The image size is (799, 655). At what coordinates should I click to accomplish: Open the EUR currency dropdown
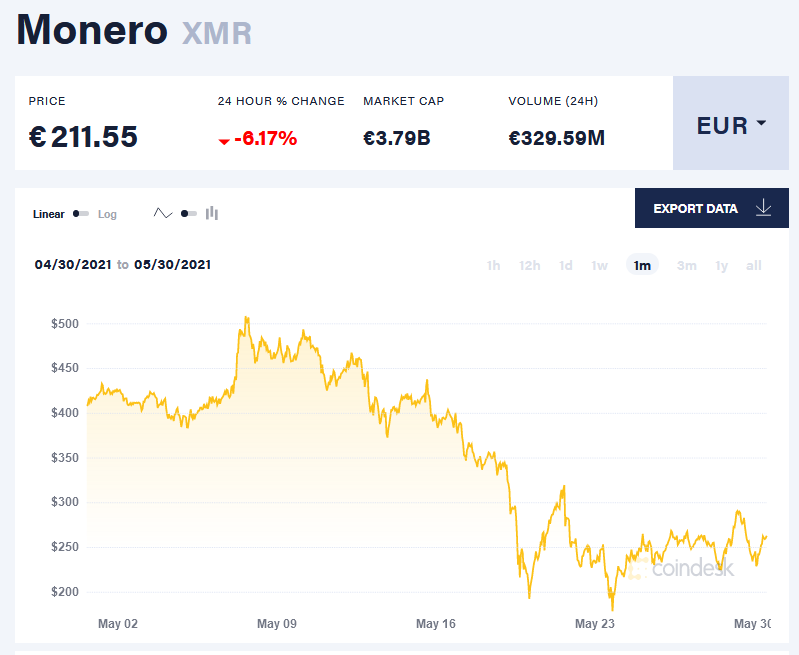pyautogui.click(x=731, y=123)
